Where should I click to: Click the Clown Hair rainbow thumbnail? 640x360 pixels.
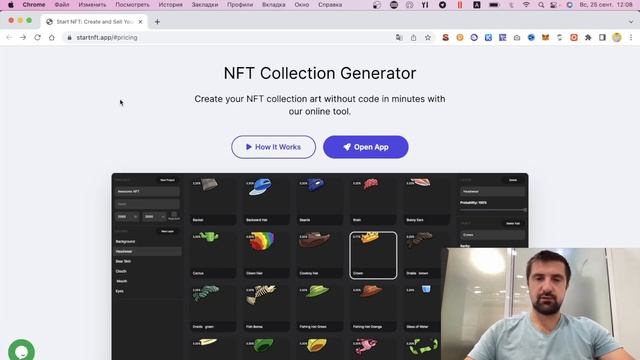click(266, 255)
